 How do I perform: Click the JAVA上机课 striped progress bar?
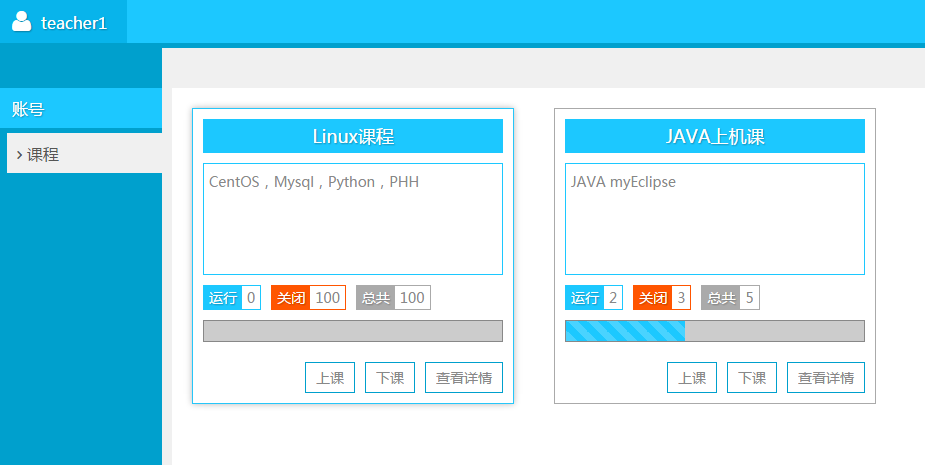click(715, 331)
